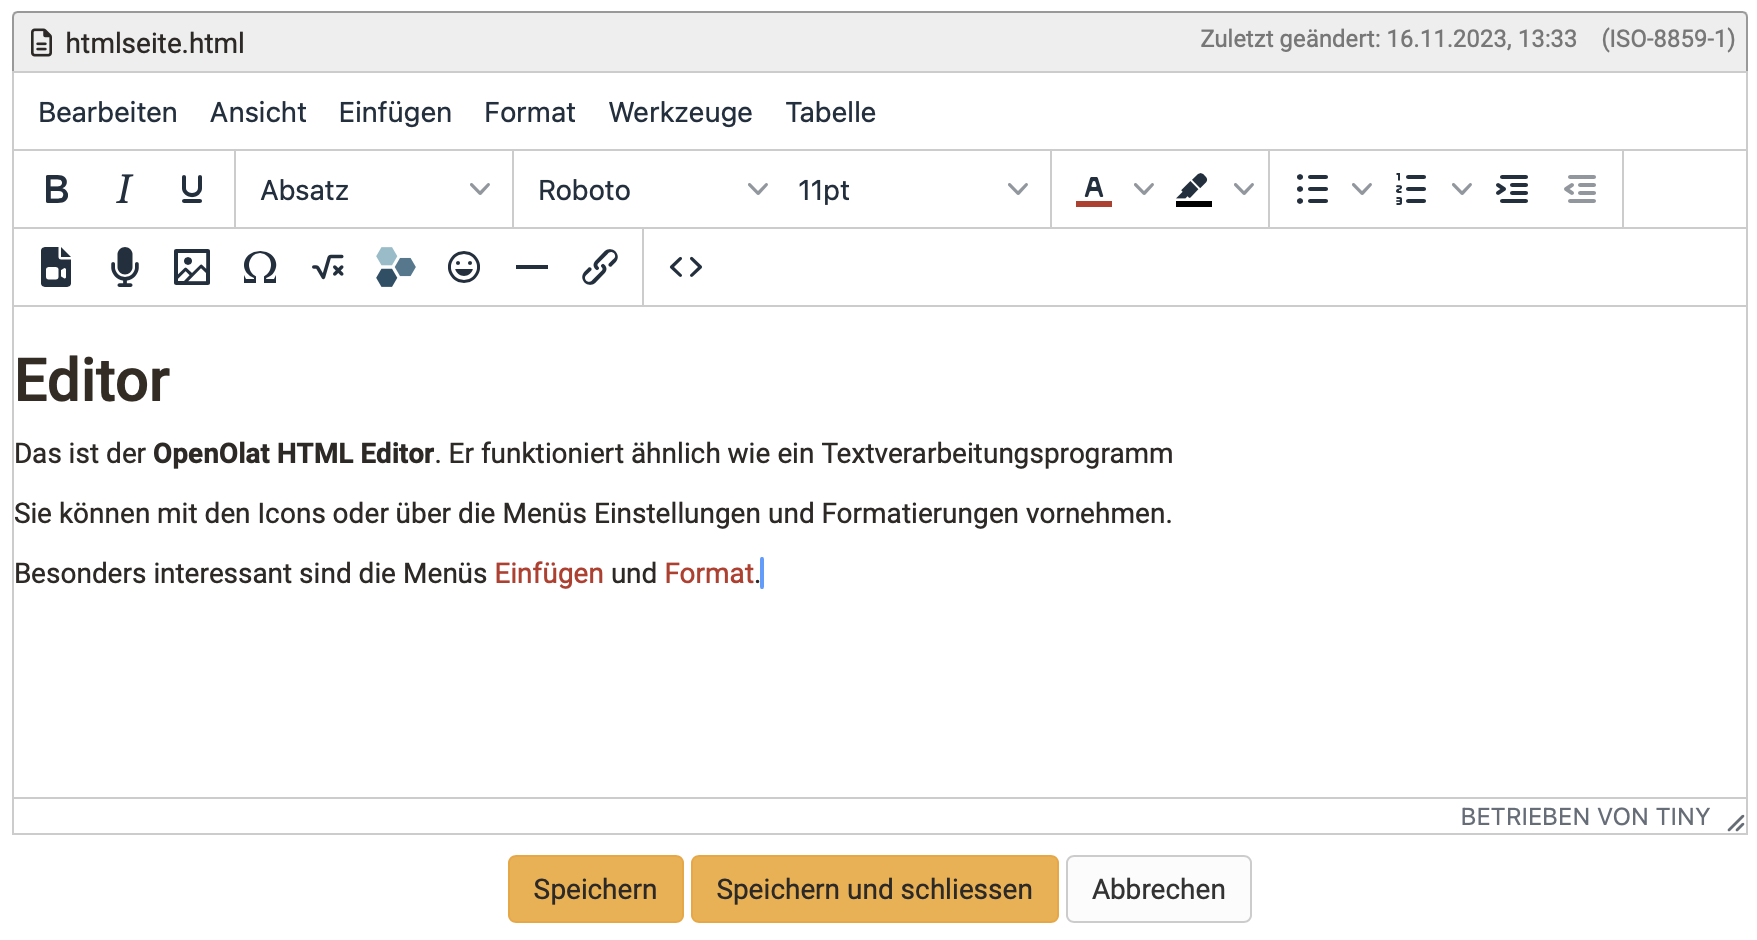Viewport: 1757px width, 940px height.
Task: Insert an image
Action: point(191,267)
